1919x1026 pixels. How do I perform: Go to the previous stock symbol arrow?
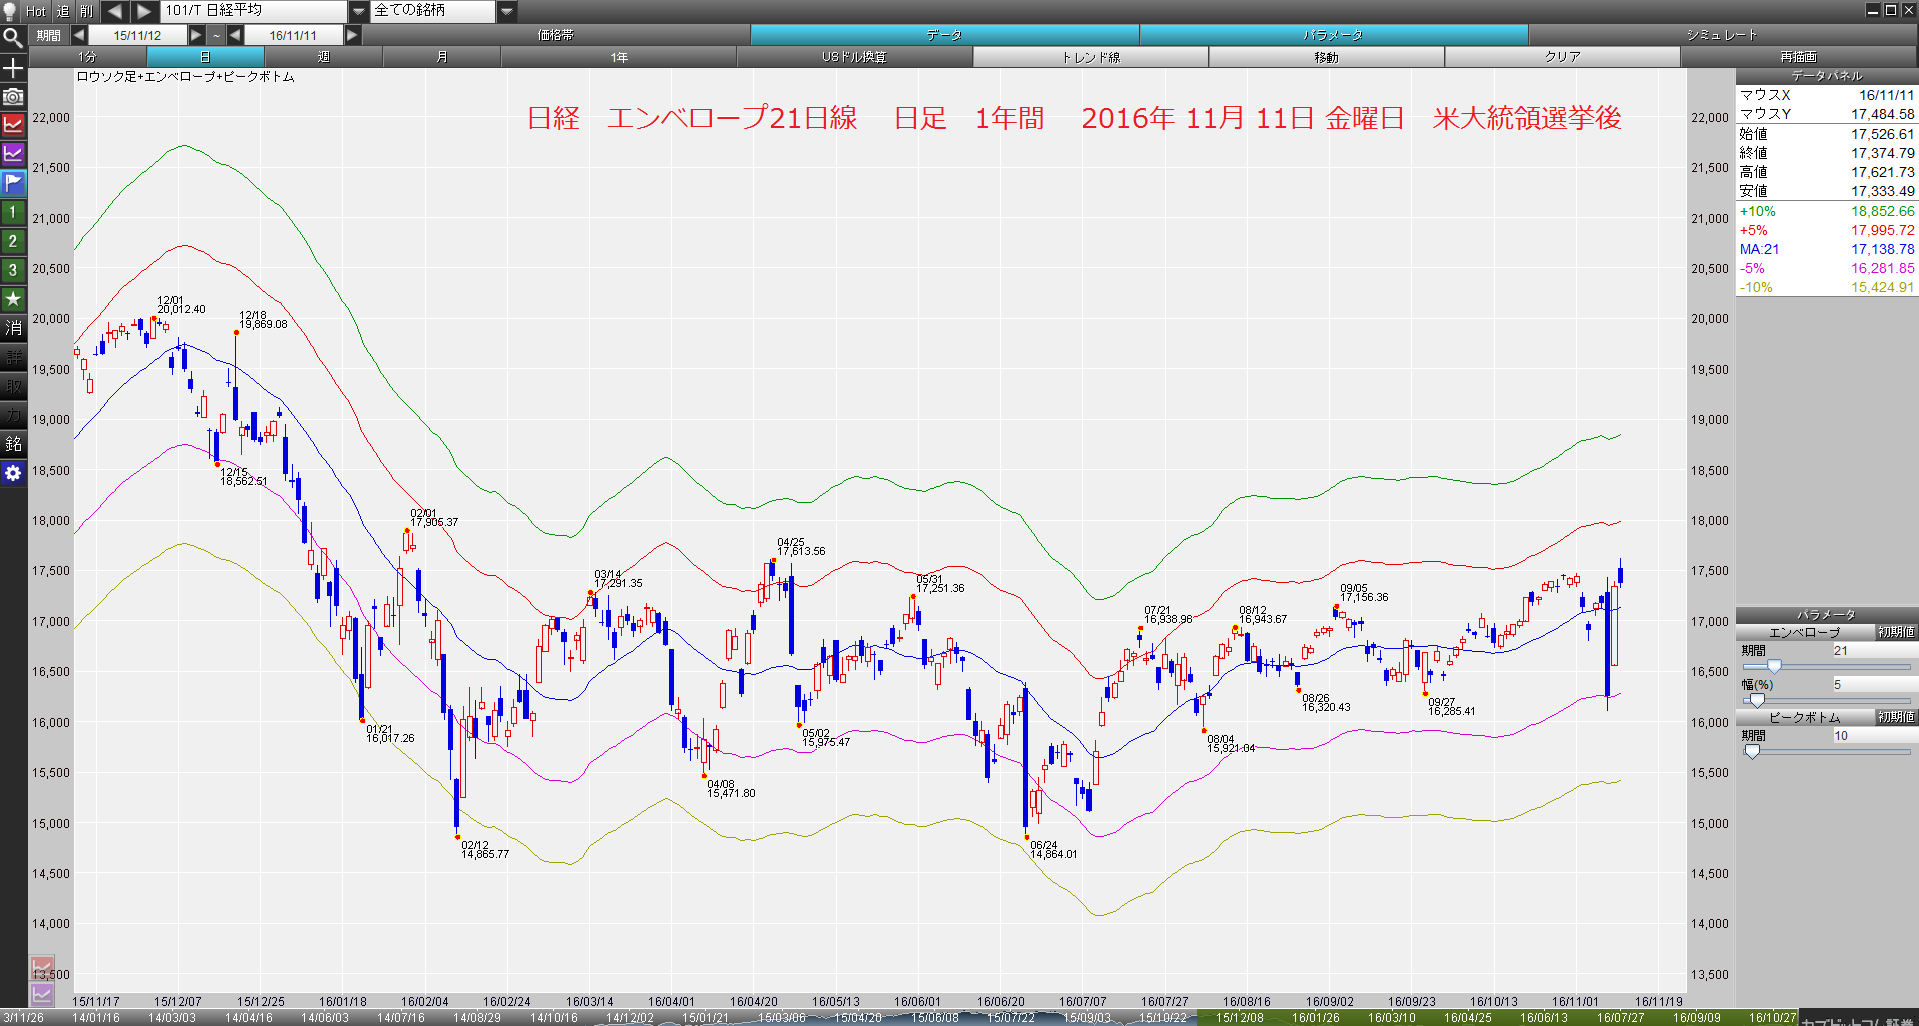click(114, 11)
